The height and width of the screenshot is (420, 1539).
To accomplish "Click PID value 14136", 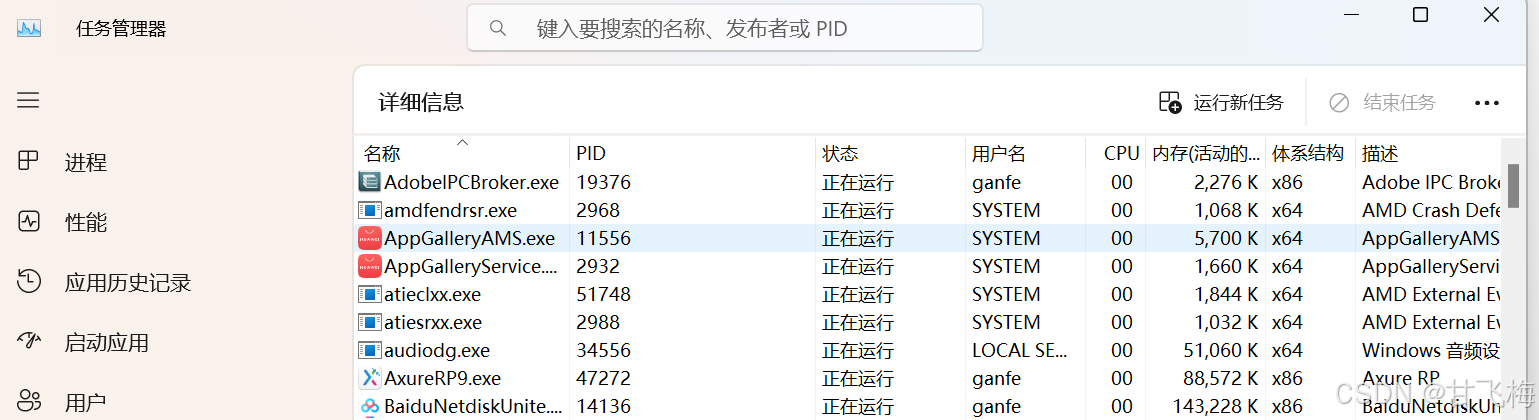I will point(603,406).
